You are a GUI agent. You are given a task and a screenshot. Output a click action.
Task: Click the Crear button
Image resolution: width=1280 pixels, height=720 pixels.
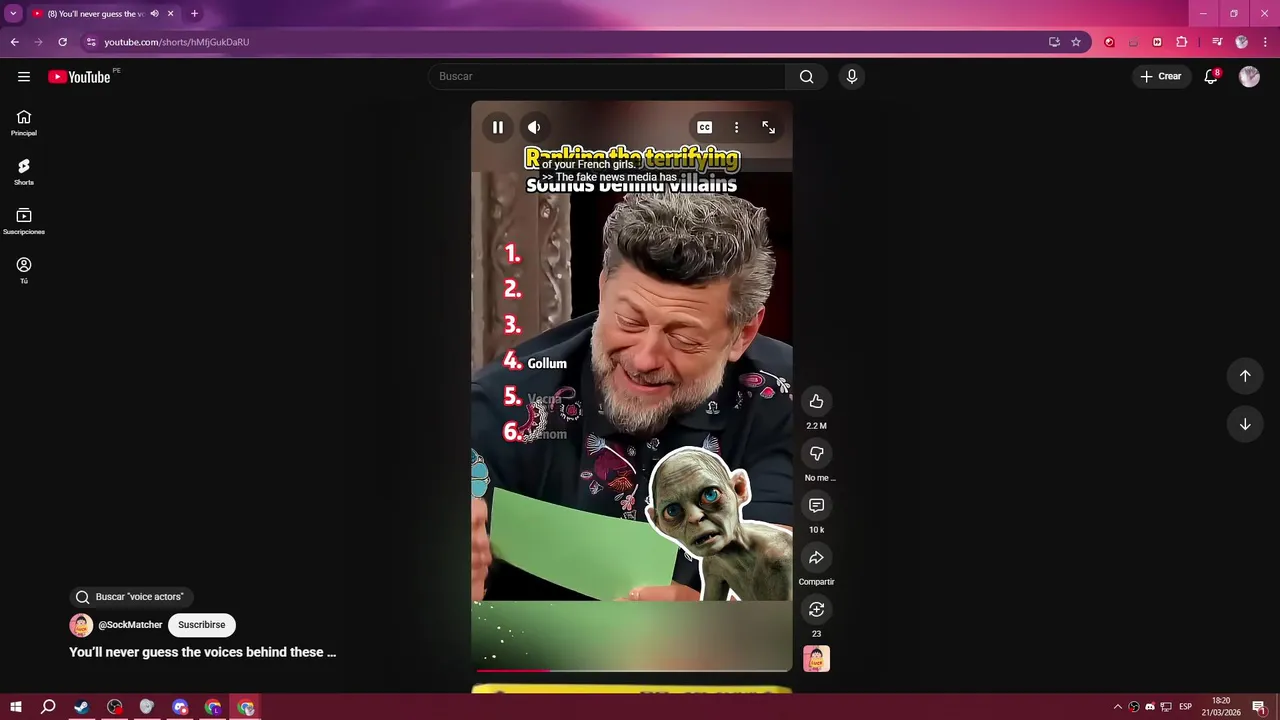[1161, 77]
